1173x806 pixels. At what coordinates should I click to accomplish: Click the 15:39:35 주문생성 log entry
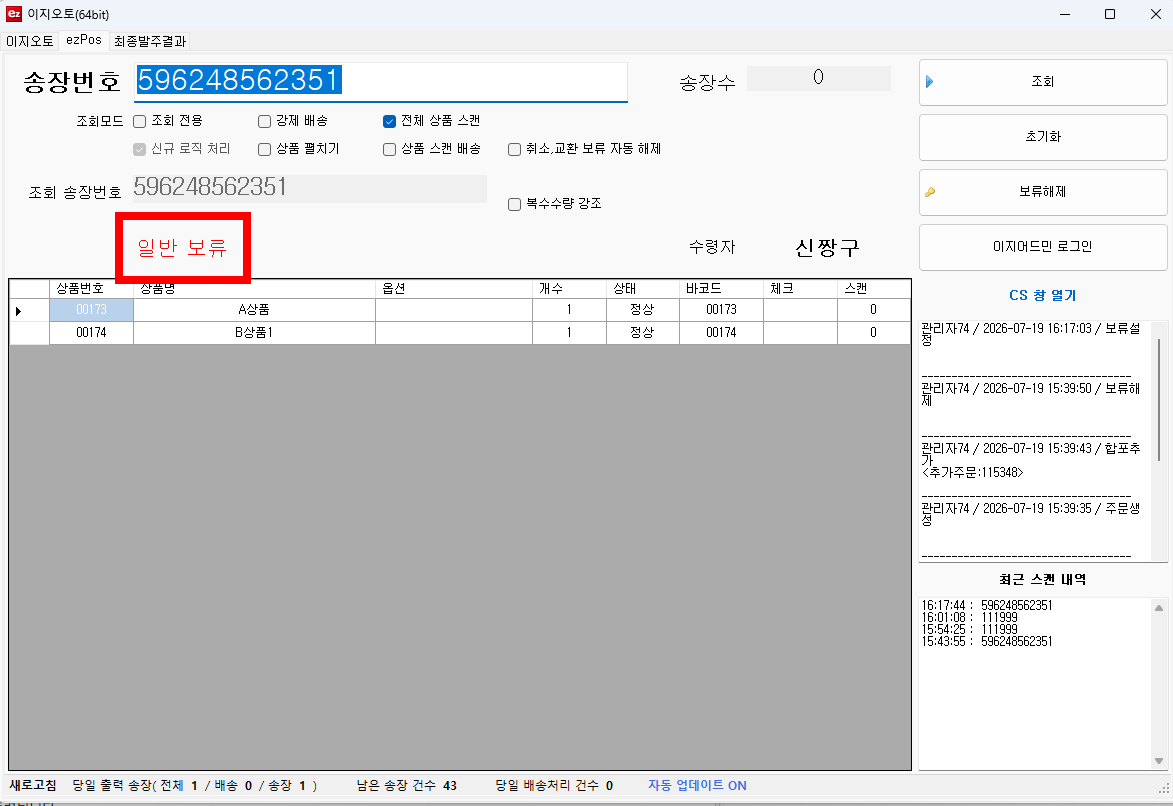point(1031,513)
